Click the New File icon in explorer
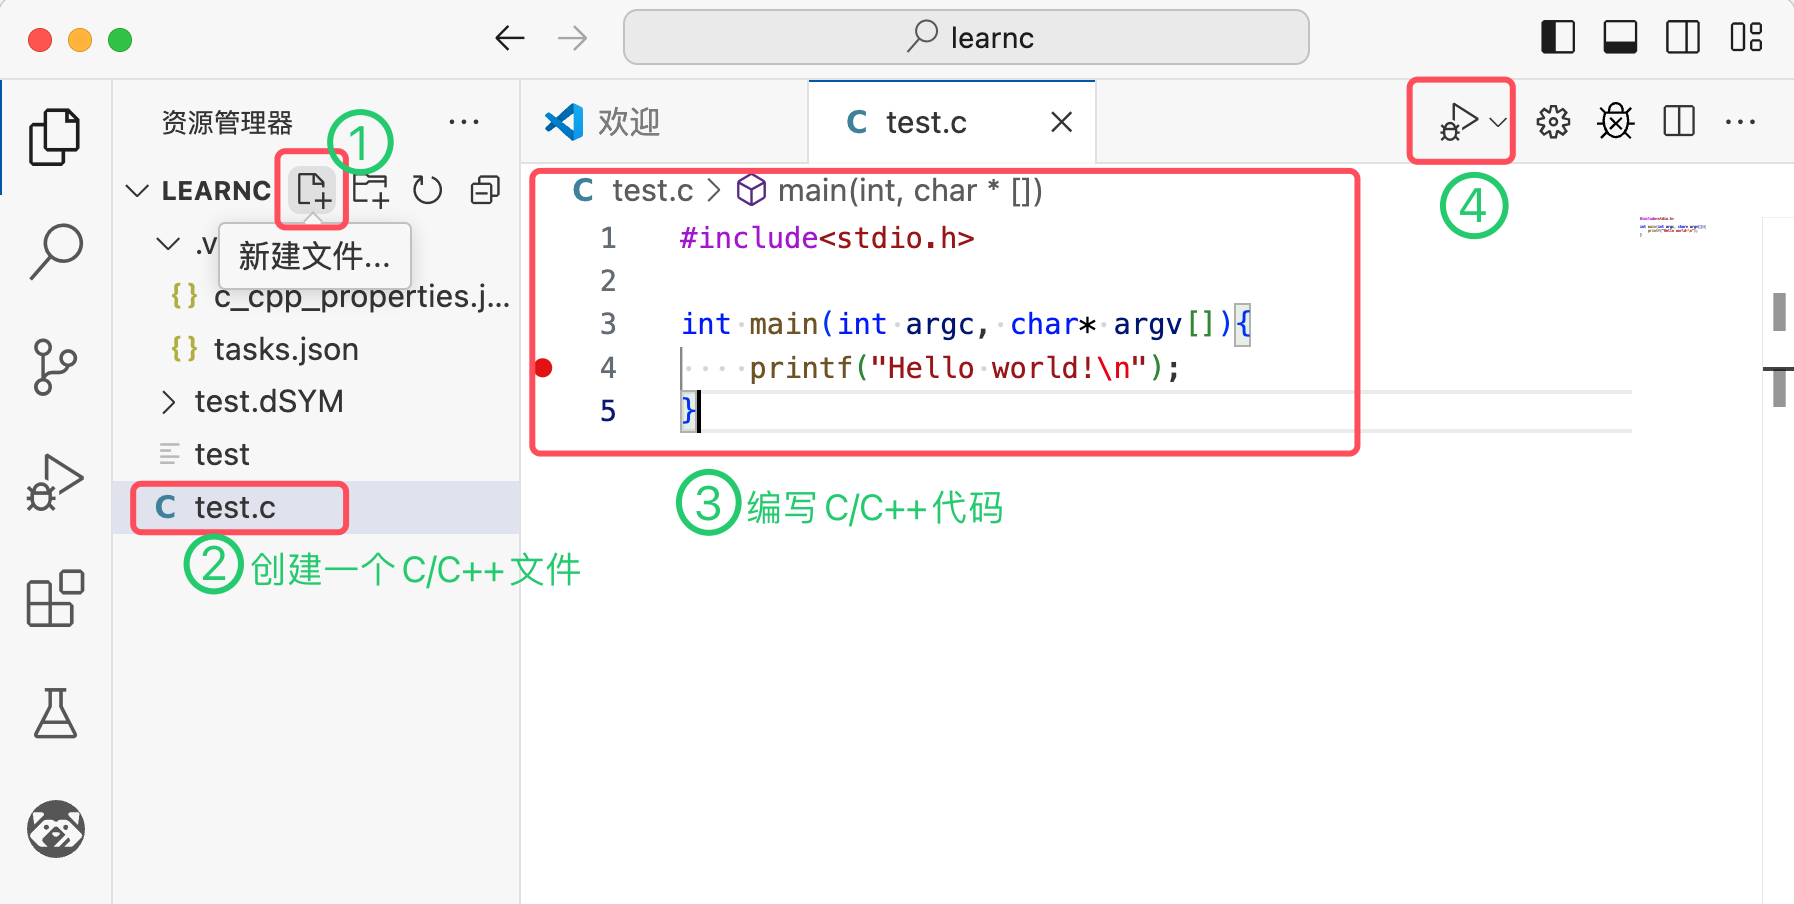 click(313, 190)
